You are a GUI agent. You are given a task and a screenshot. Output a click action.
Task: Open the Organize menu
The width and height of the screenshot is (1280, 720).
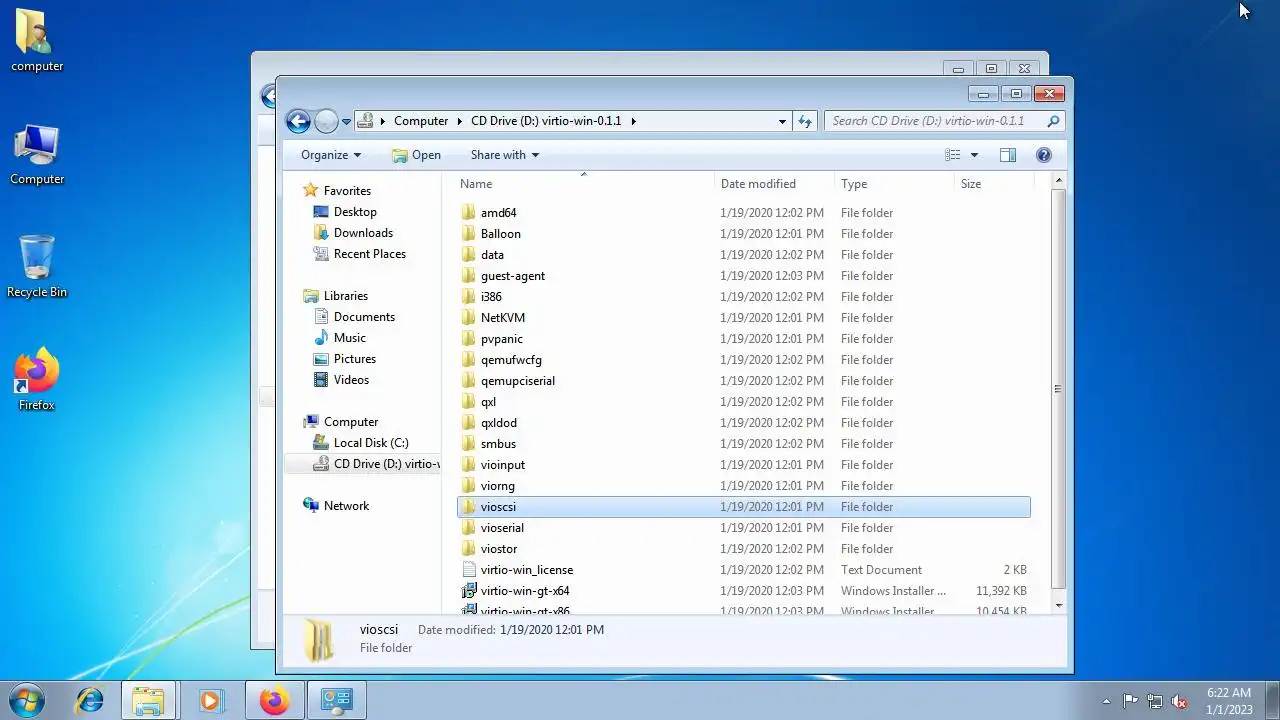point(331,155)
